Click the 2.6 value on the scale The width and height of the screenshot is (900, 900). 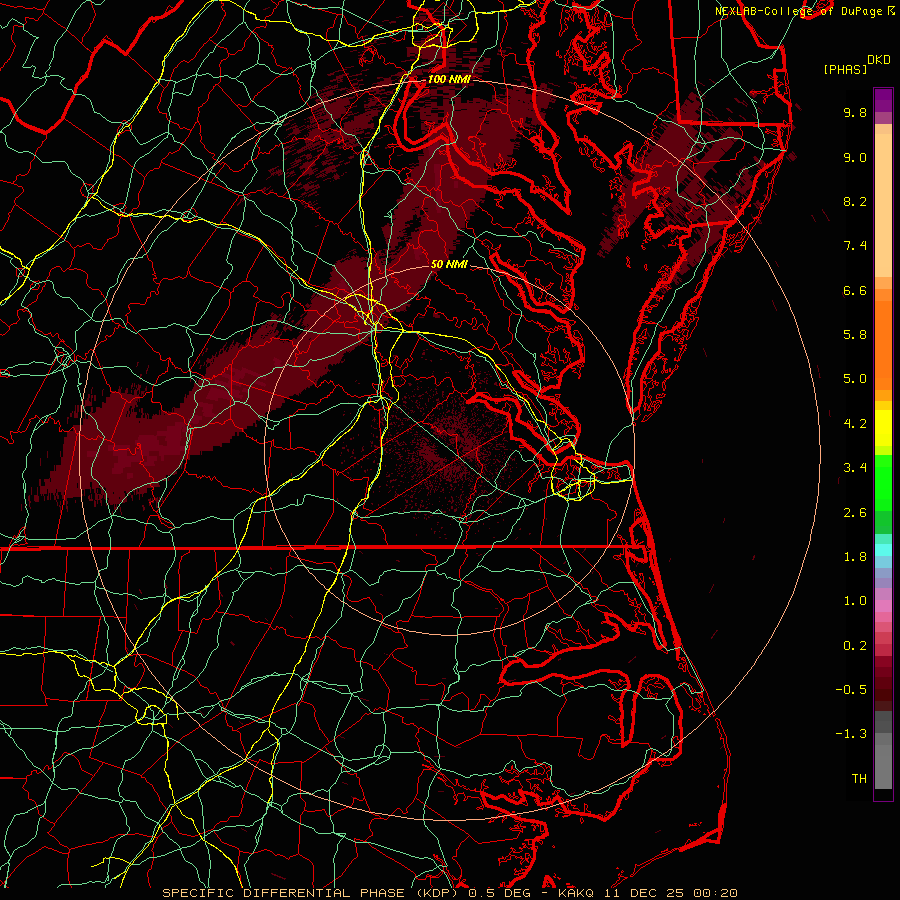point(855,513)
